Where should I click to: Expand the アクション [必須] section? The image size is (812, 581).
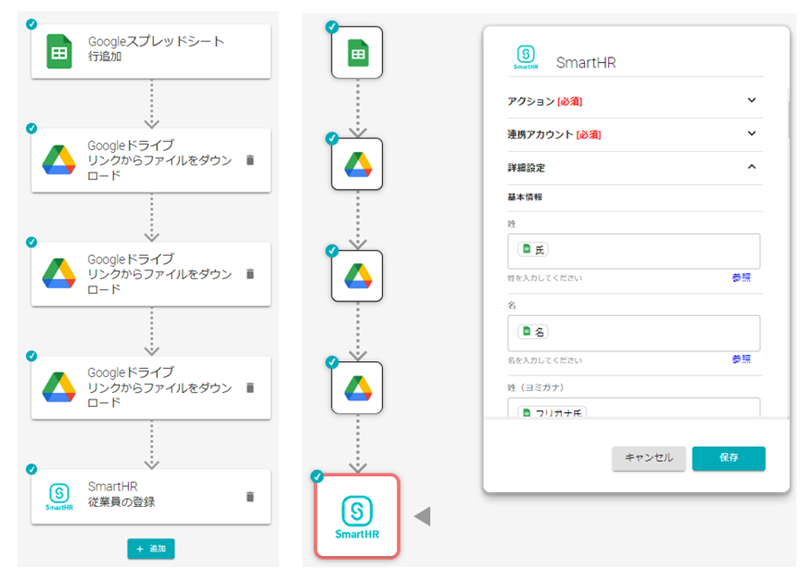tap(635, 101)
